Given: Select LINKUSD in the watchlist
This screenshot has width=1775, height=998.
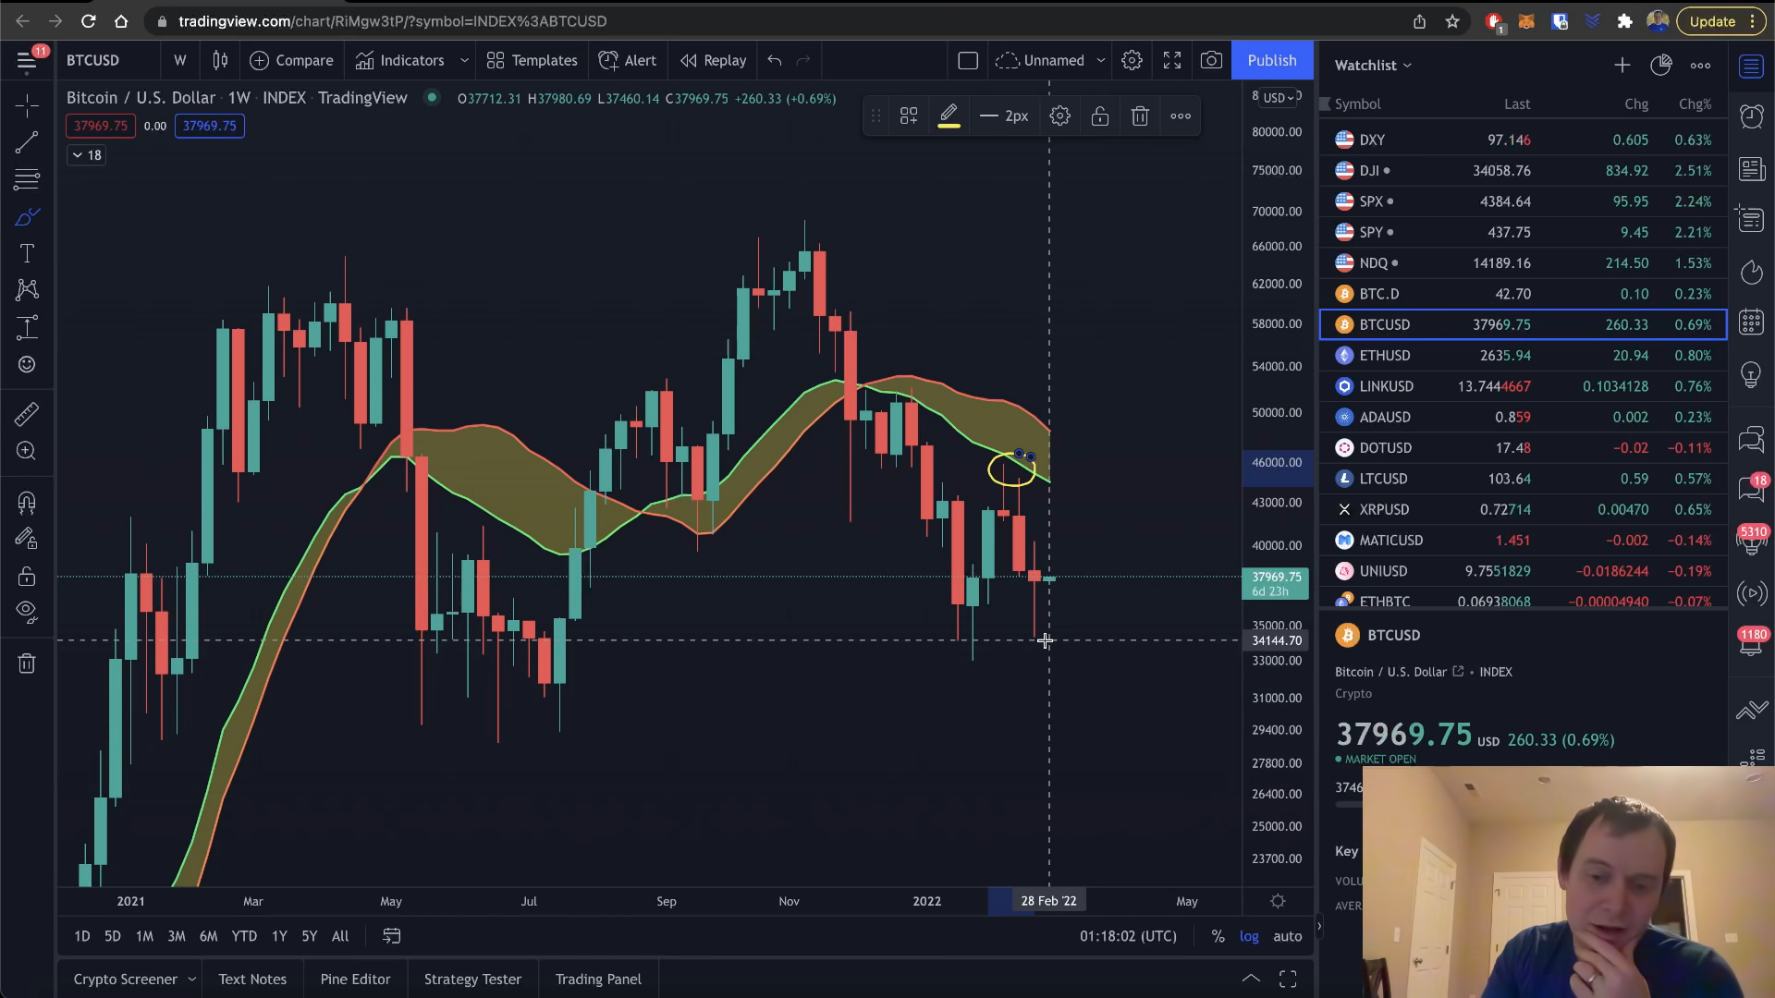Looking at the screenshot, I should tap(1523, 386).
